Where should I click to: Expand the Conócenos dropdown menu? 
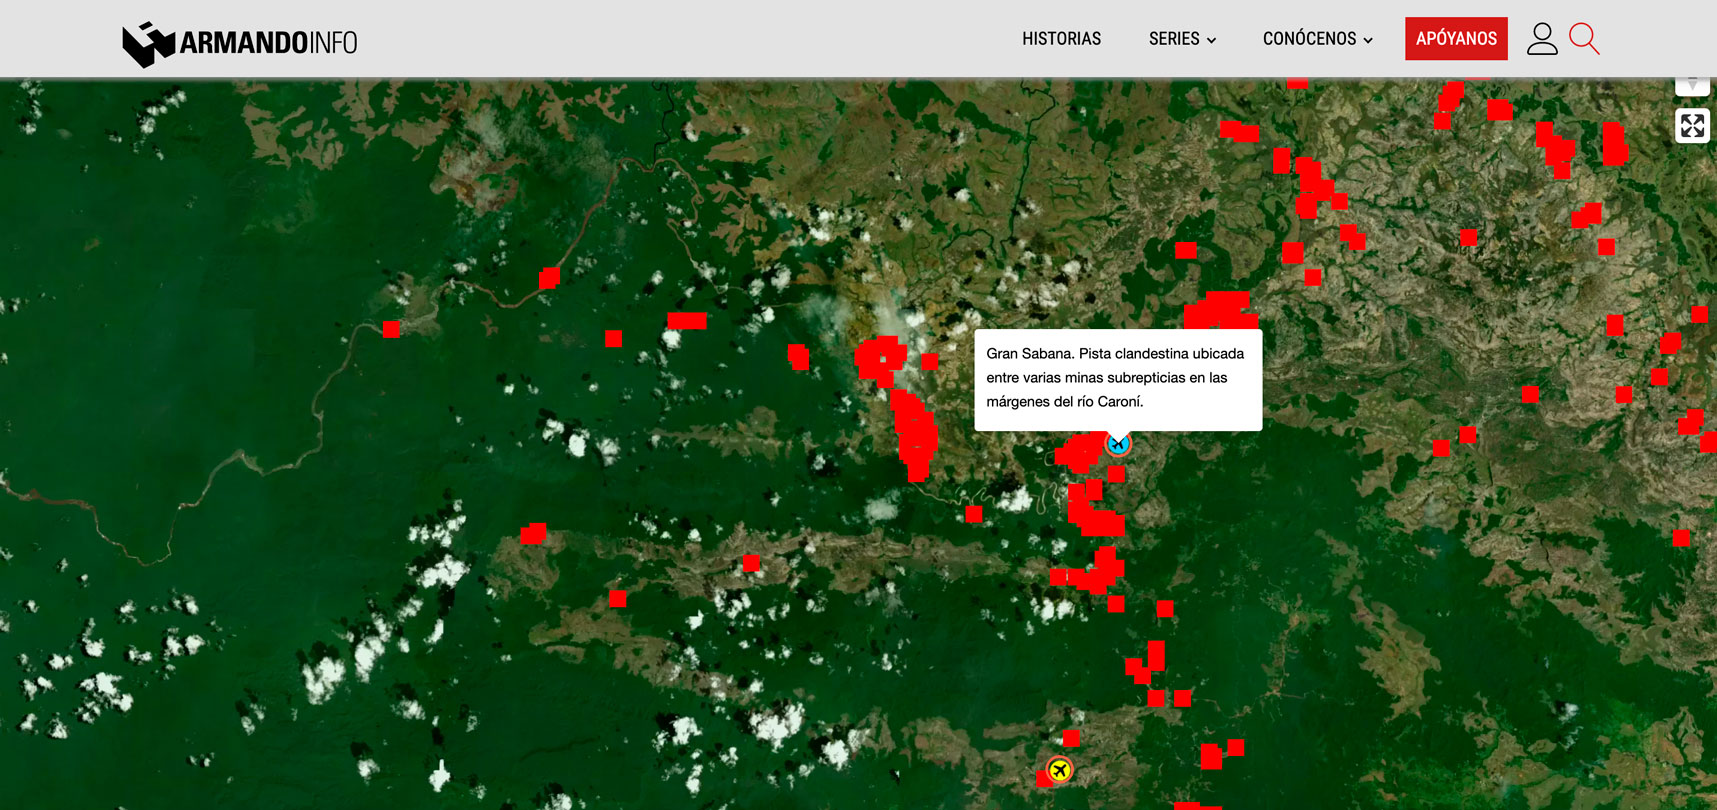point(1316,39)
